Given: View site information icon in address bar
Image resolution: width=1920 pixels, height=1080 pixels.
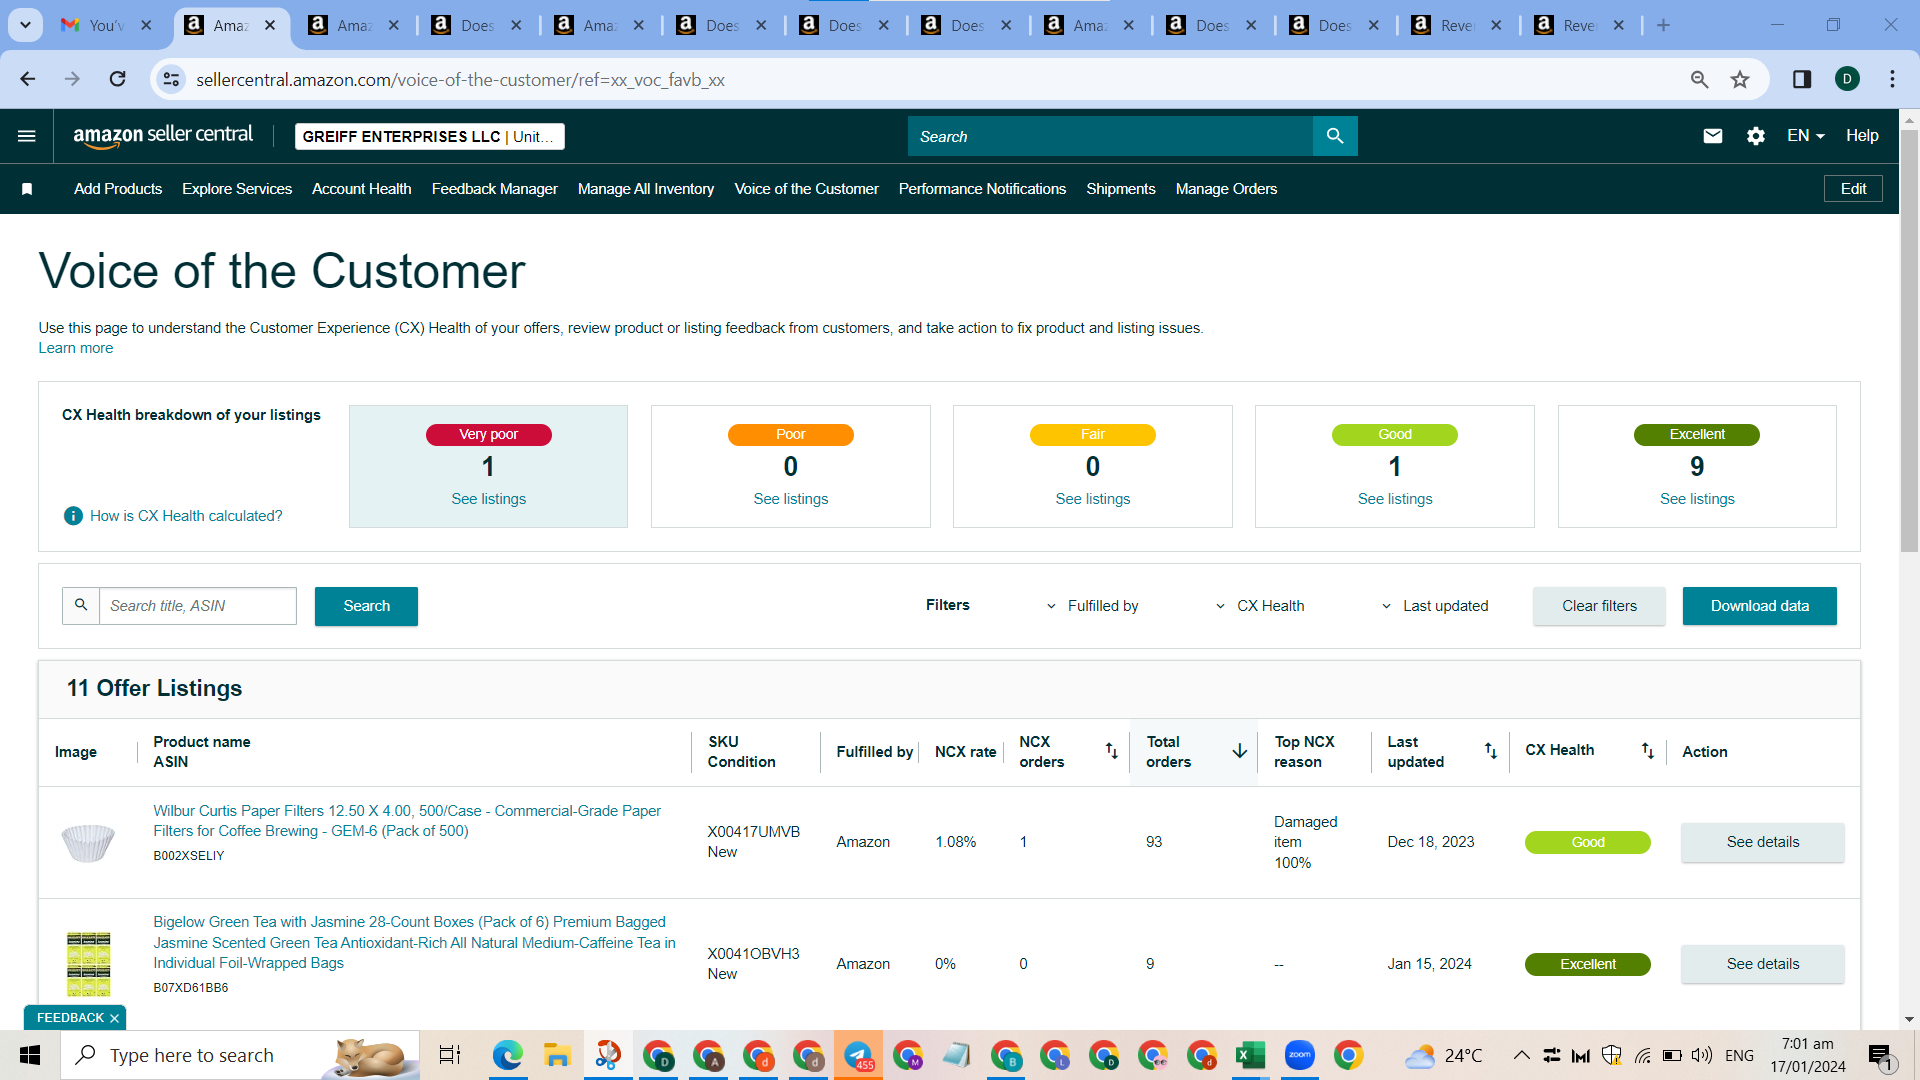Looking at the screenshot, I should click(x=172, y=79).
